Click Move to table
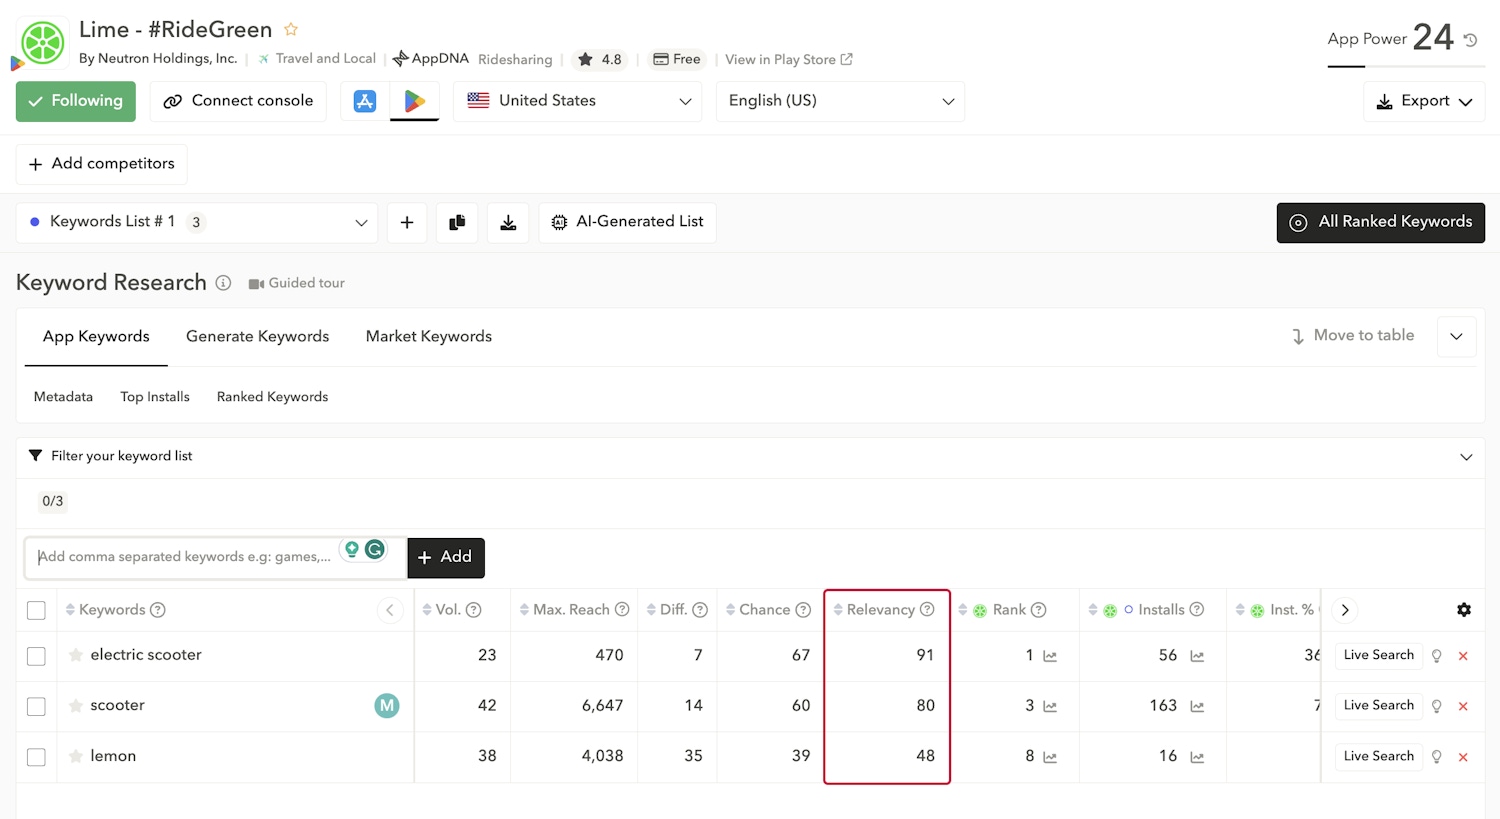 1352,336
